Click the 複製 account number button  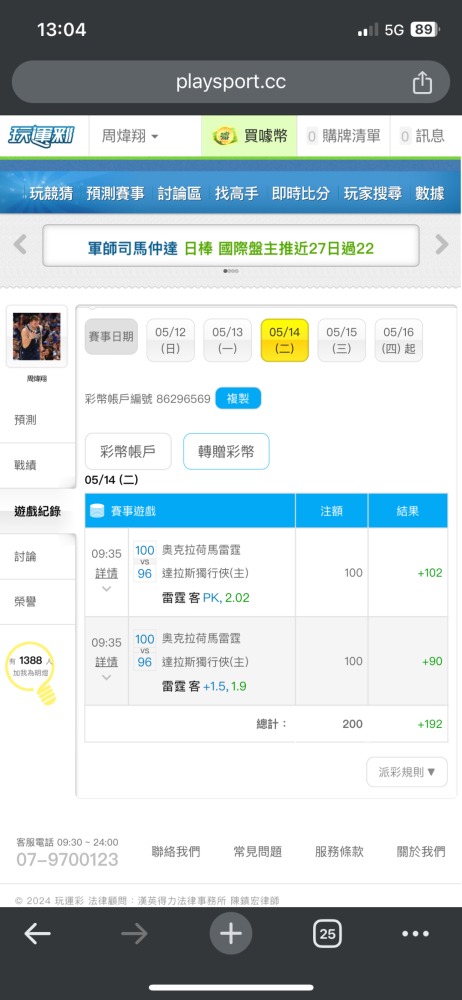pos(238,399)
